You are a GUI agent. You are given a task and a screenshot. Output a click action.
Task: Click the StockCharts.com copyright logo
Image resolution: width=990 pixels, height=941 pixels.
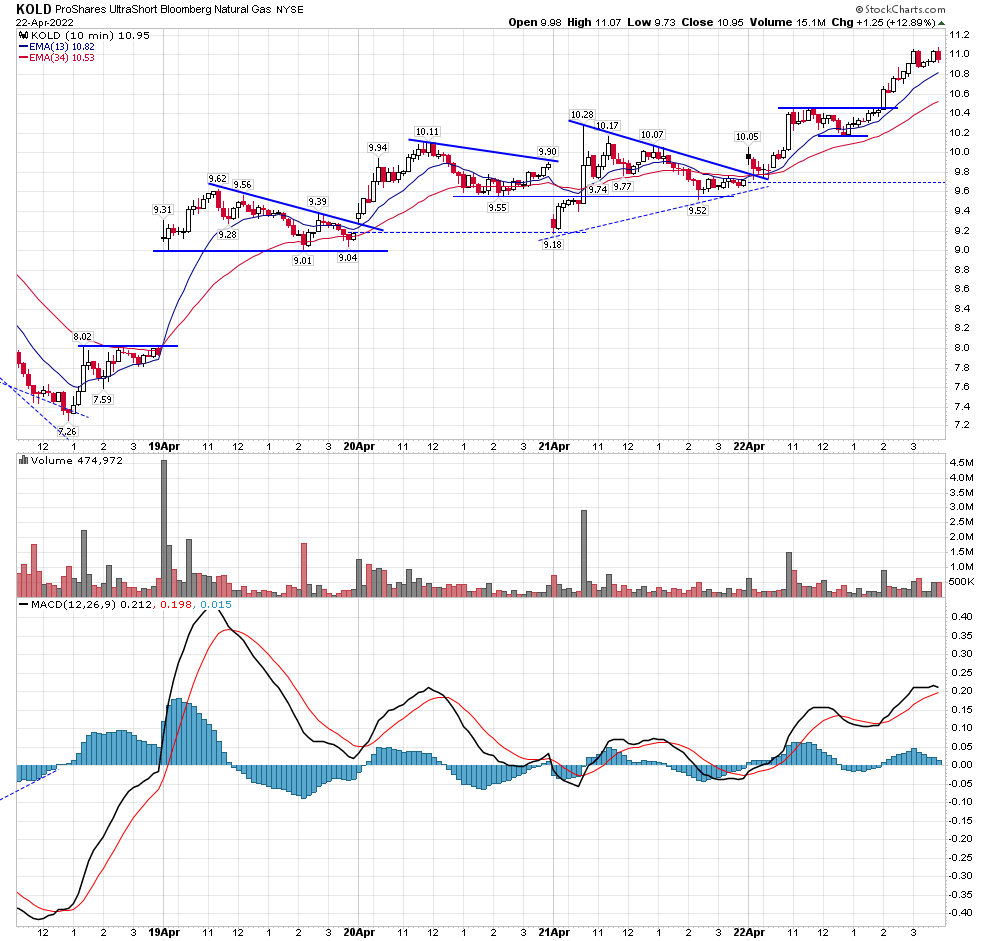click(x=900, y=9)
